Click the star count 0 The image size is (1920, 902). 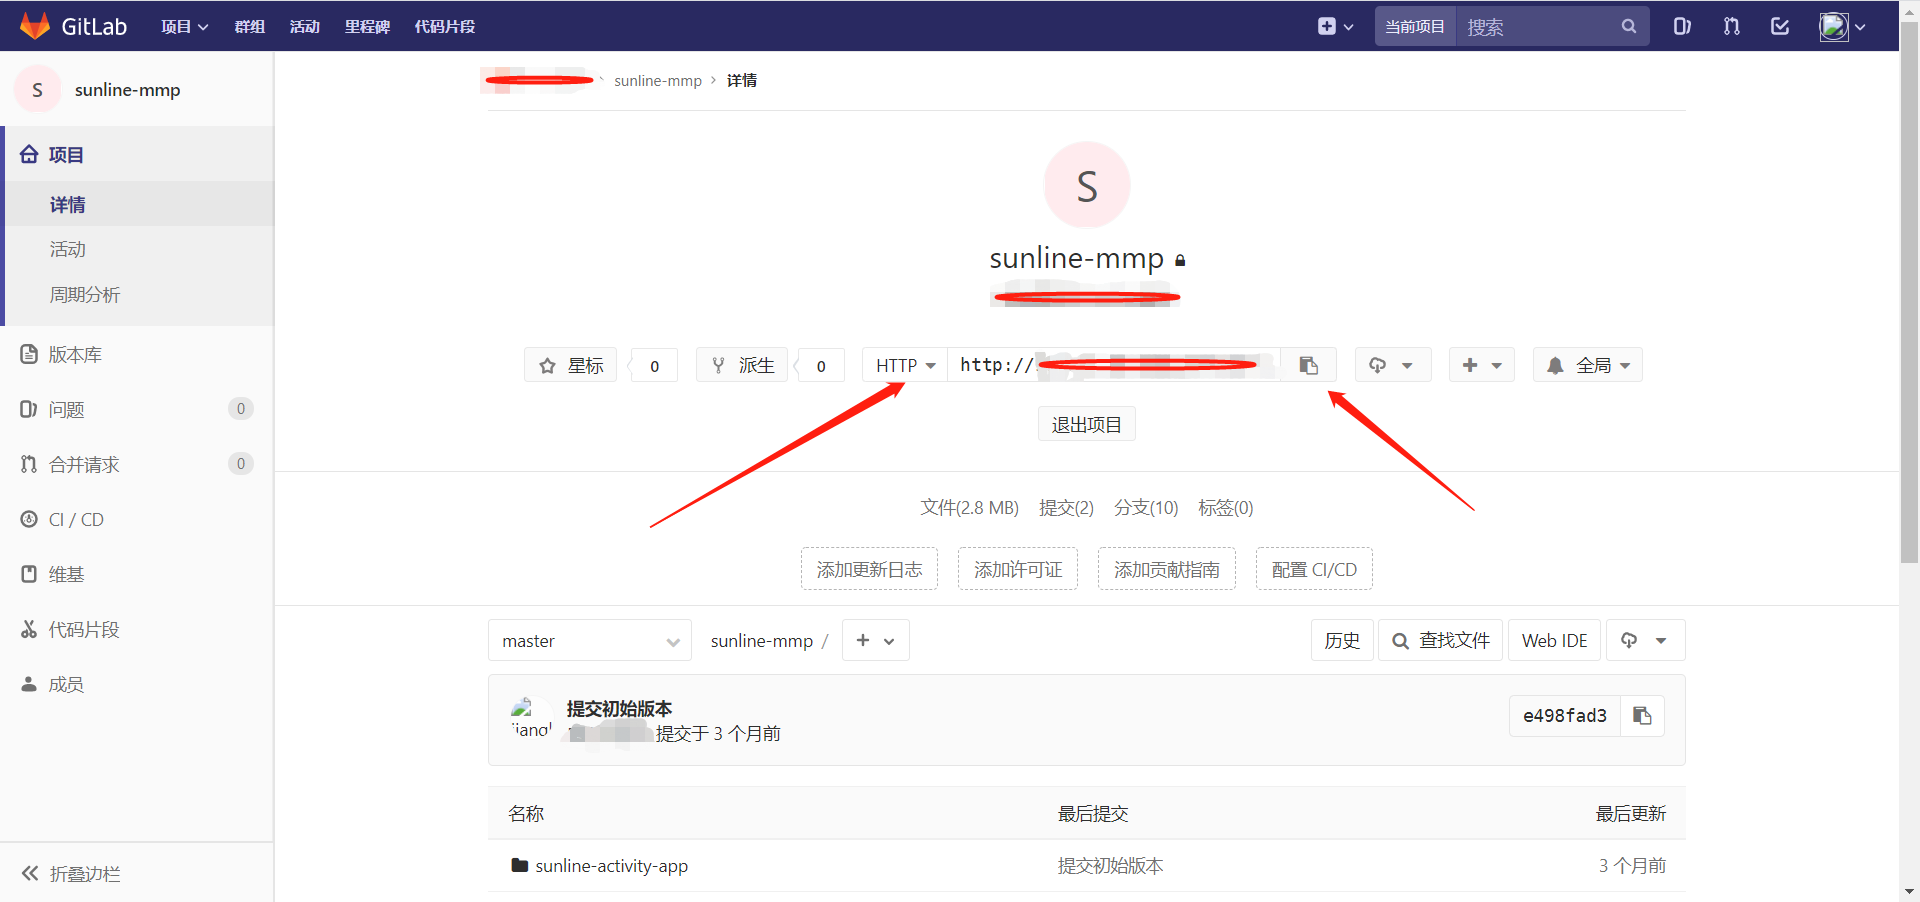click(655, 366)
